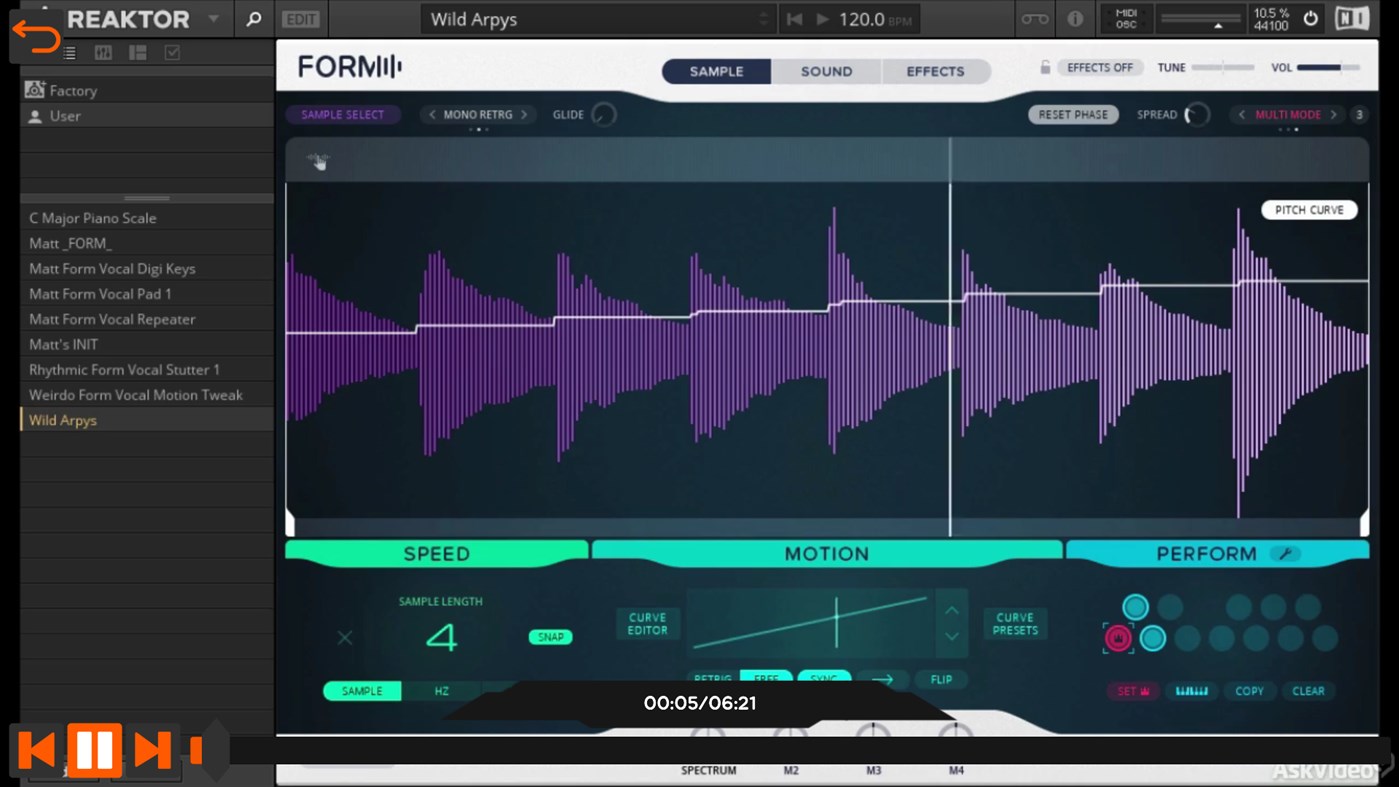Skip to next video chapter
This screenshot has height=787, width=1399.
click(x=152, y=750)
